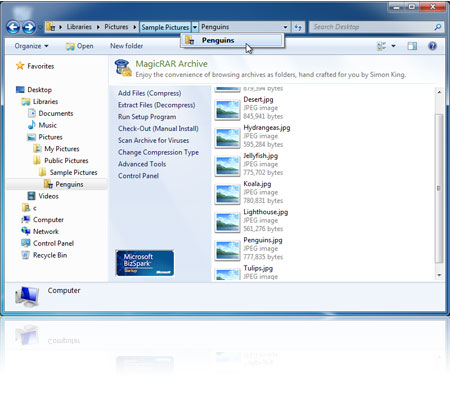This screenshot has width=450, height=400.
Task: Click Scan Archive for Viruses link
Action: pos(153,140)
